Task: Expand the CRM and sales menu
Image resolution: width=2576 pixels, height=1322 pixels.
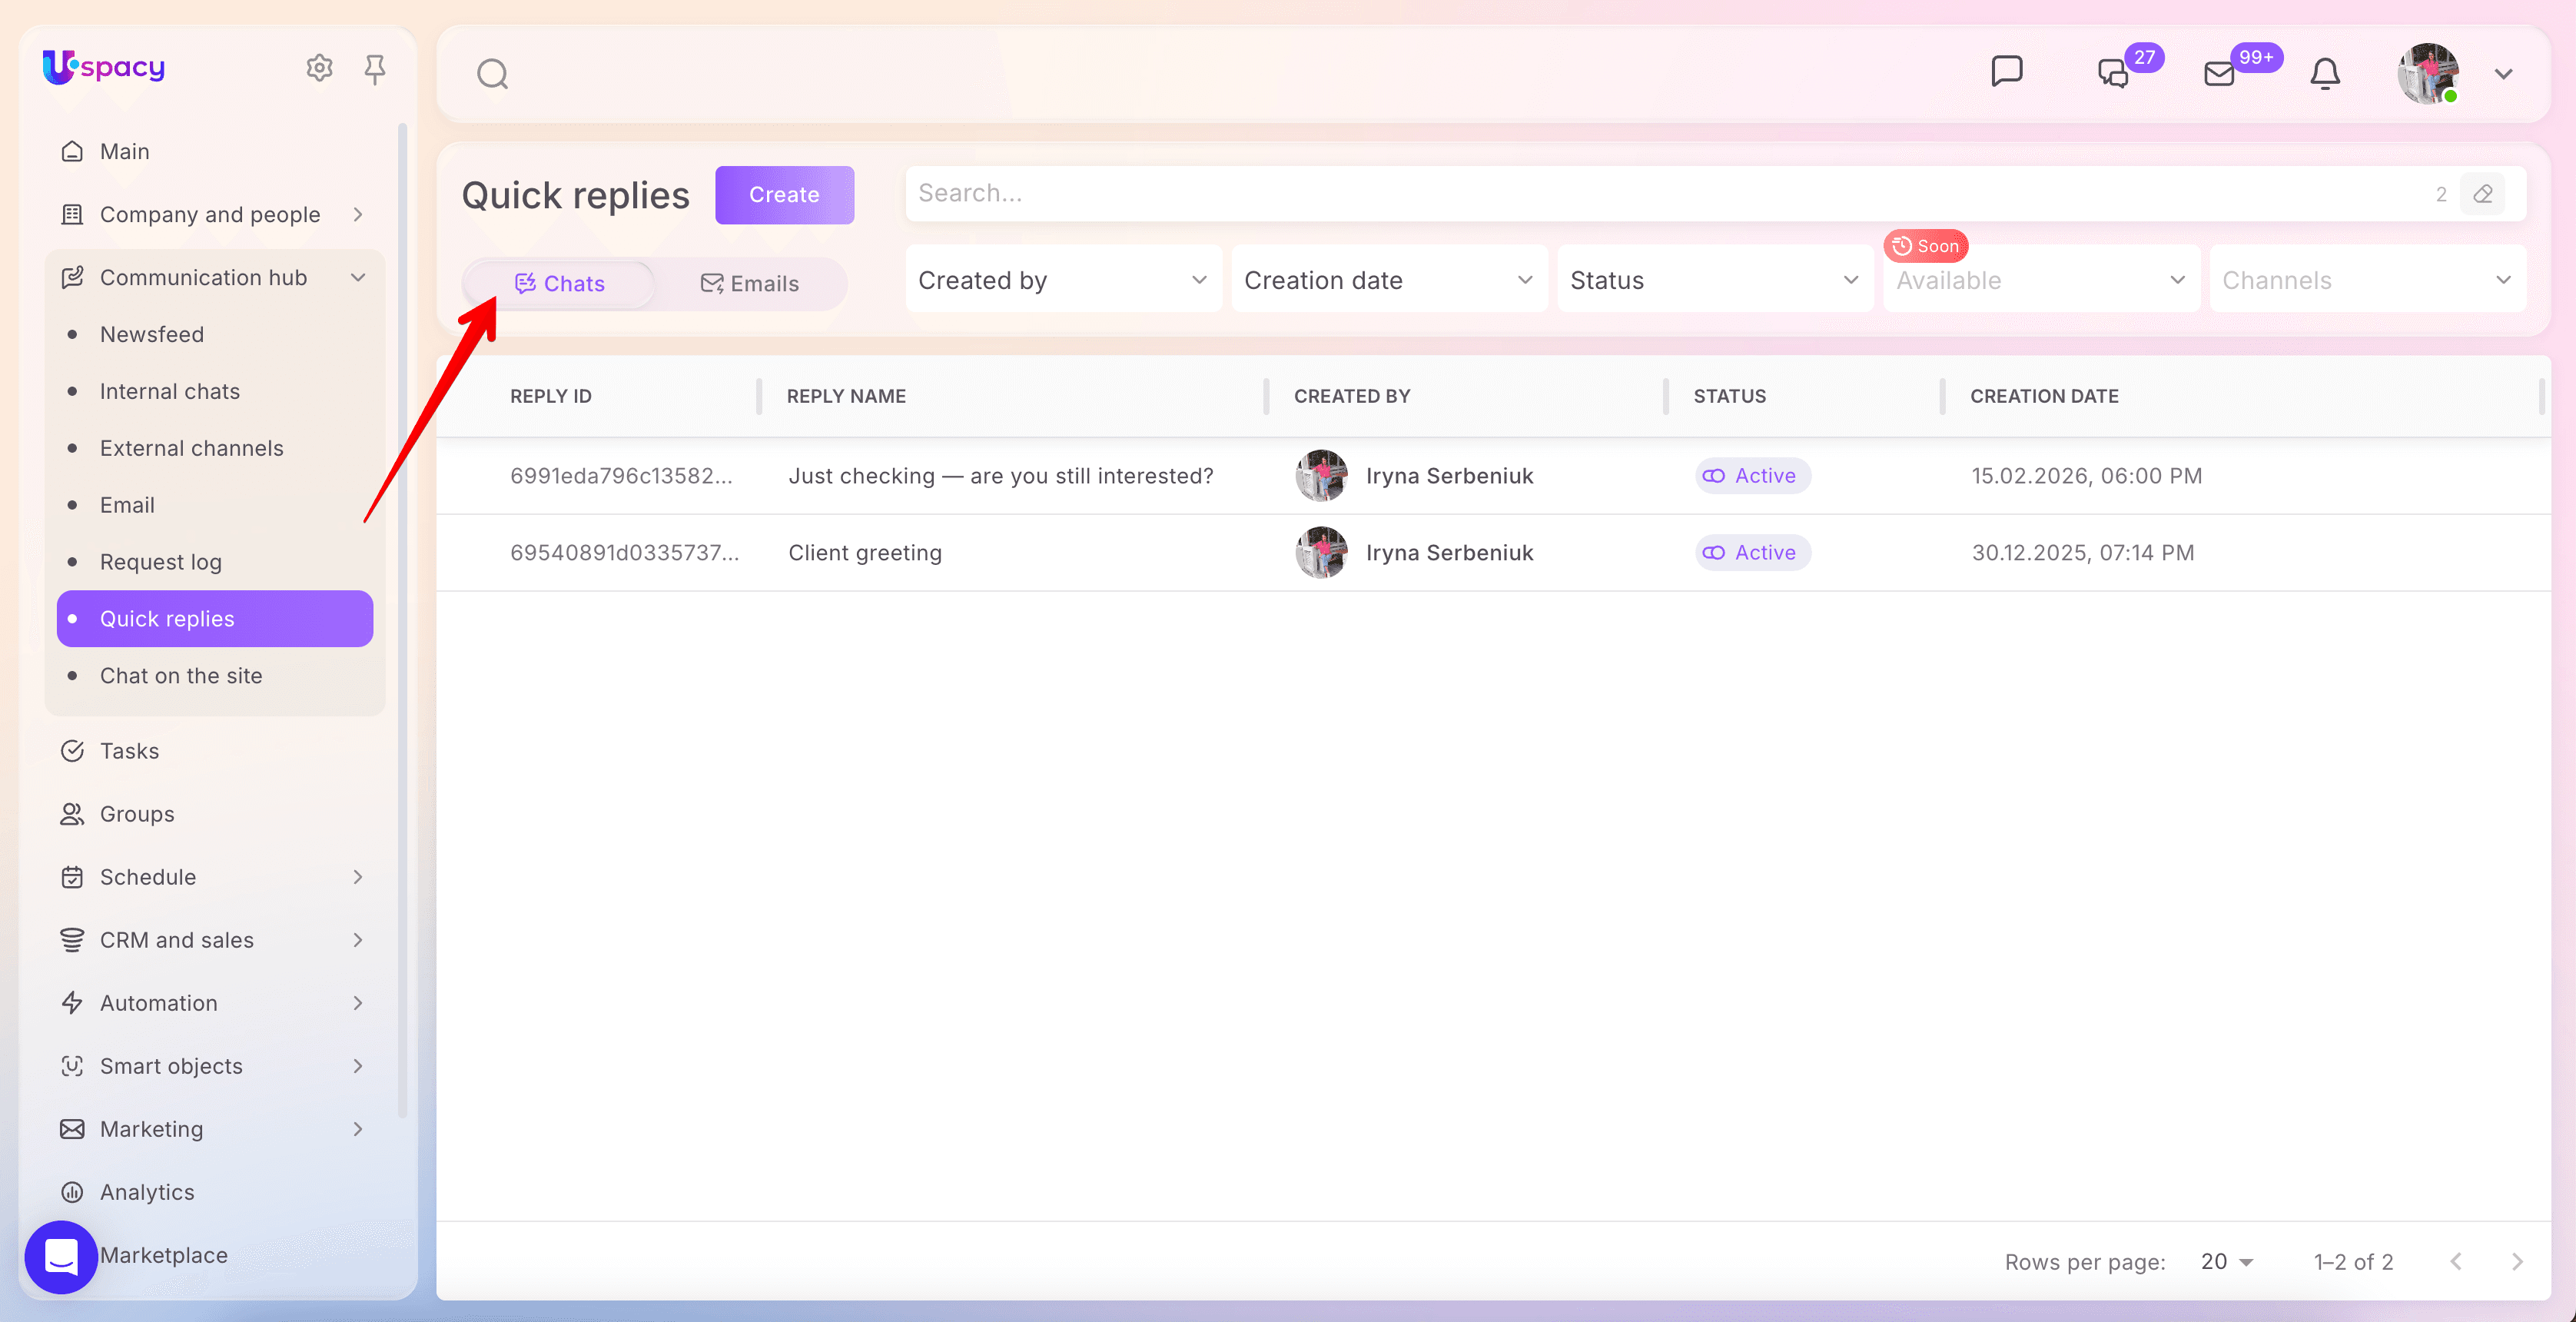Action: (358, 940)
